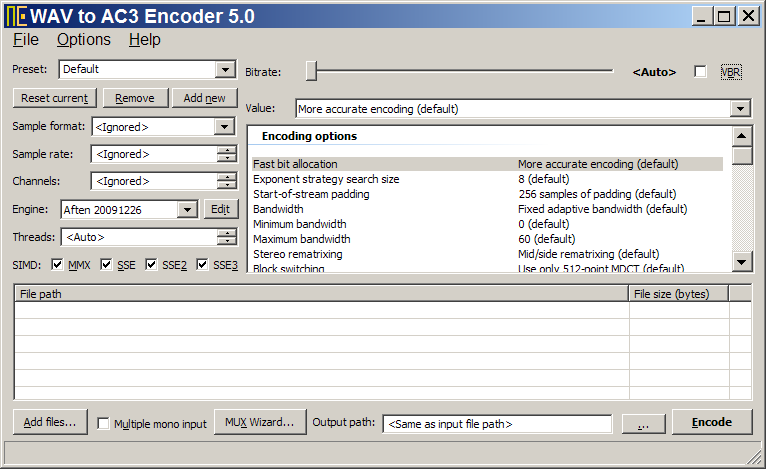The height and width of the screenshot is (469, 766).
Task: Expand the Value dropdown
Action: pos(741,108)
